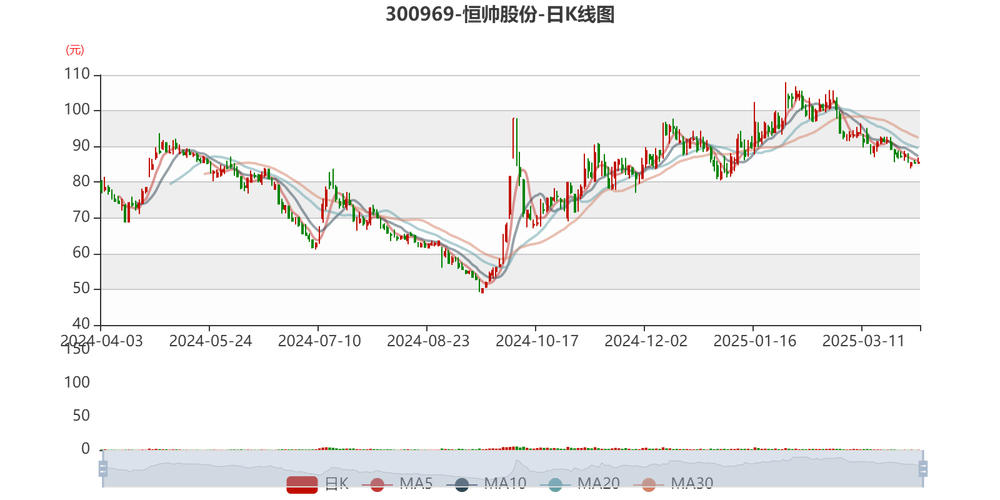Click the 2024-04-03 date label
Screen dimensions: 1000x500
point(101,341)
